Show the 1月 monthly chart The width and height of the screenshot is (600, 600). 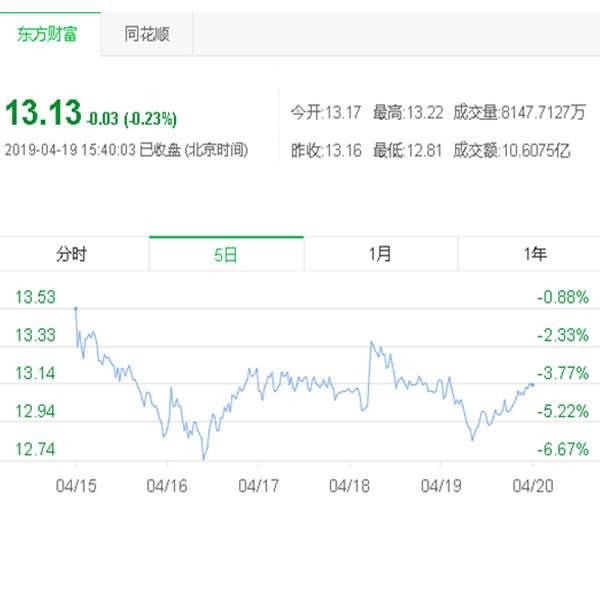coord(380,254)
